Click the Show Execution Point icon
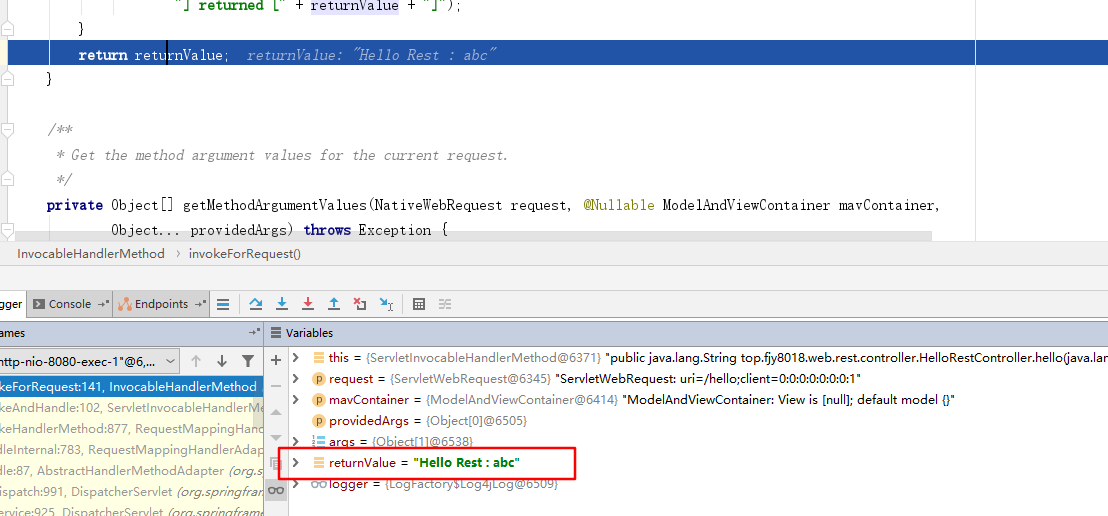This screenshot has height=516, width=1108. point(223,304)
